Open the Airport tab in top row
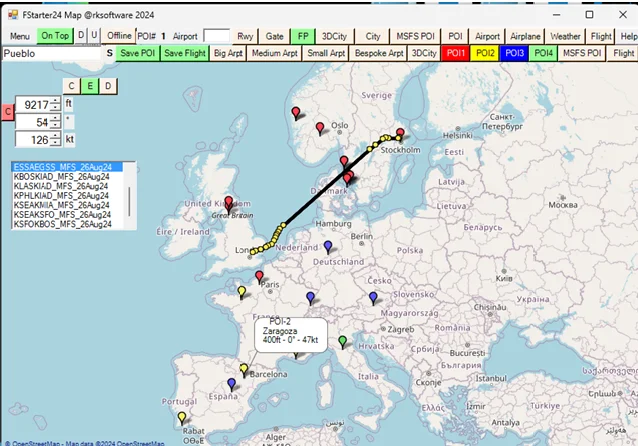This screenshot has height=446, width=638. (x=487, y=36)
